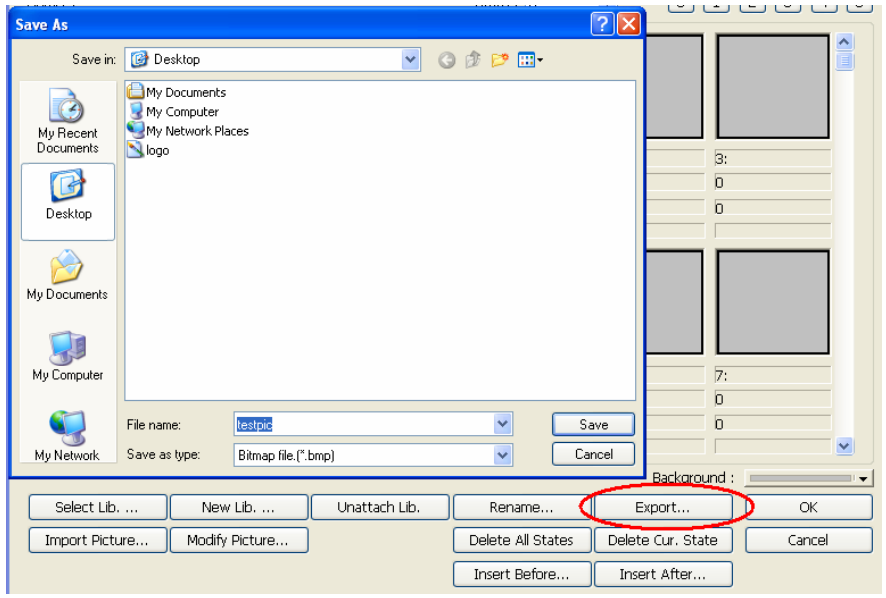The image size is (886, 598).
Task: Select picture state thumbnail number 7
Action: tap(773, 302)
